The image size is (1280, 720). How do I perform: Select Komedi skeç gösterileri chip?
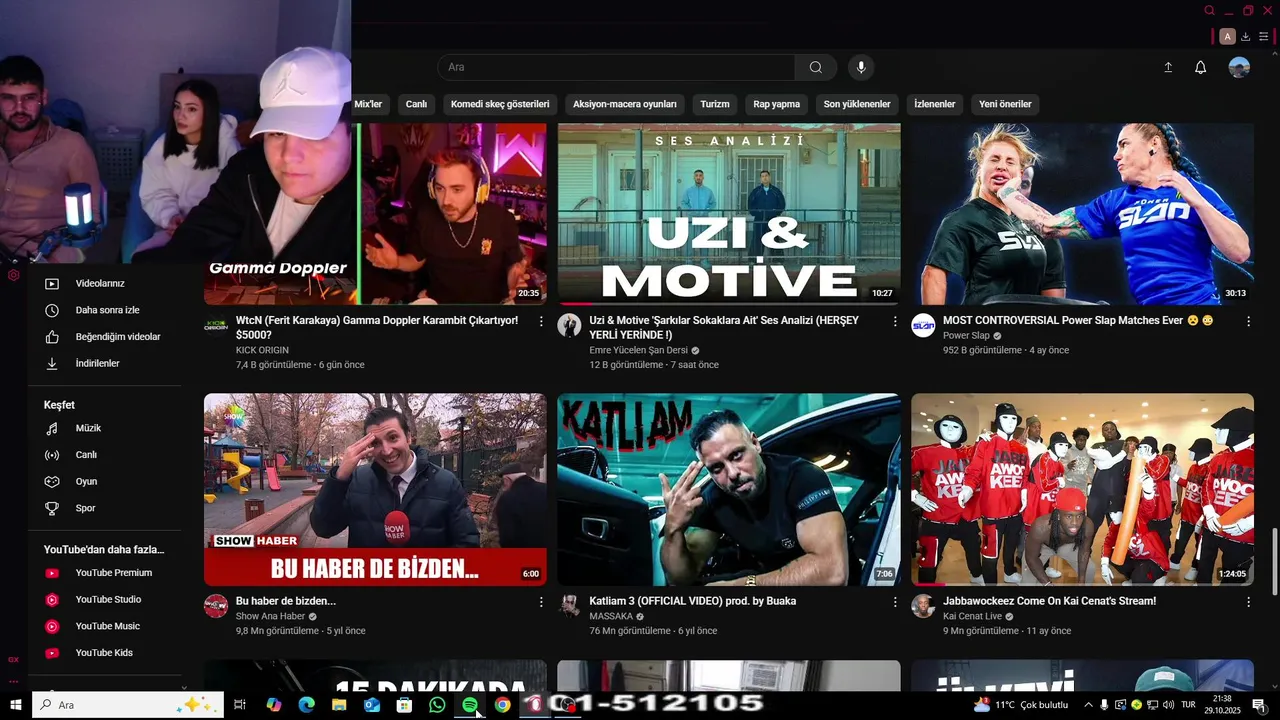pos(500,104)
